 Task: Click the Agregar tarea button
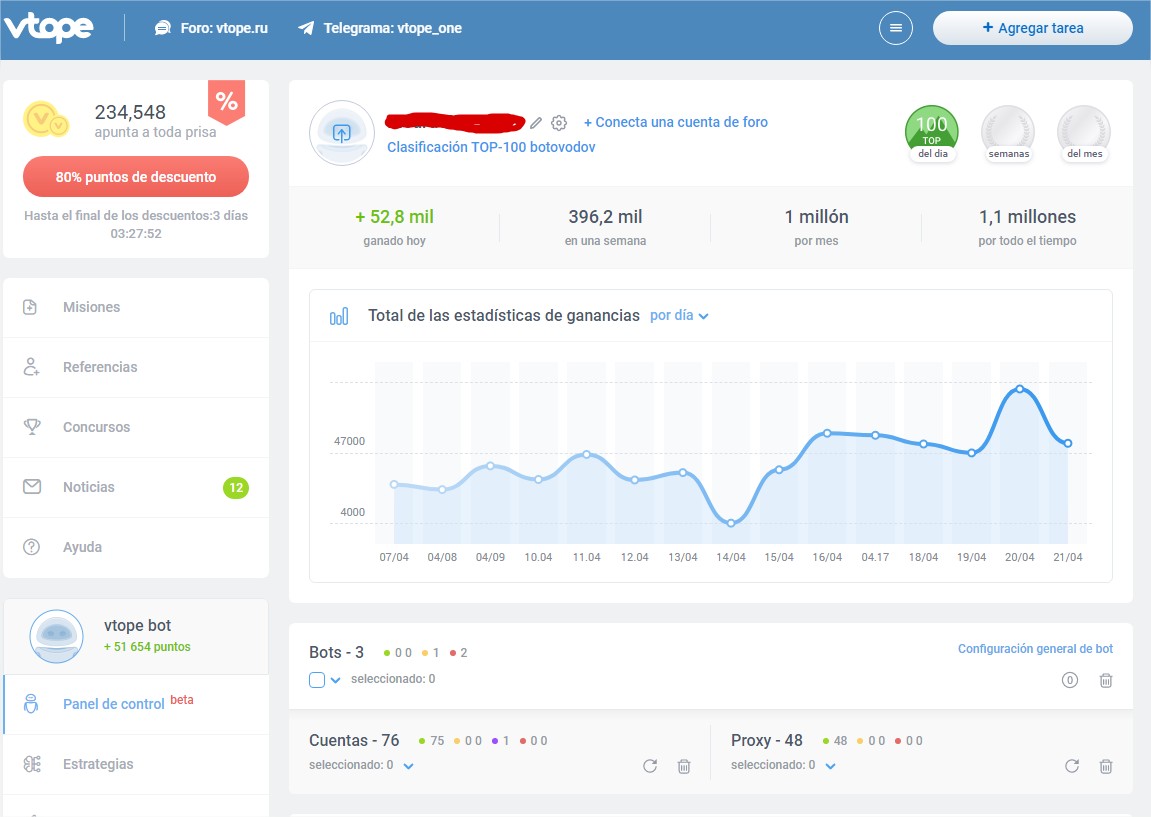(x=1033, y=28)
